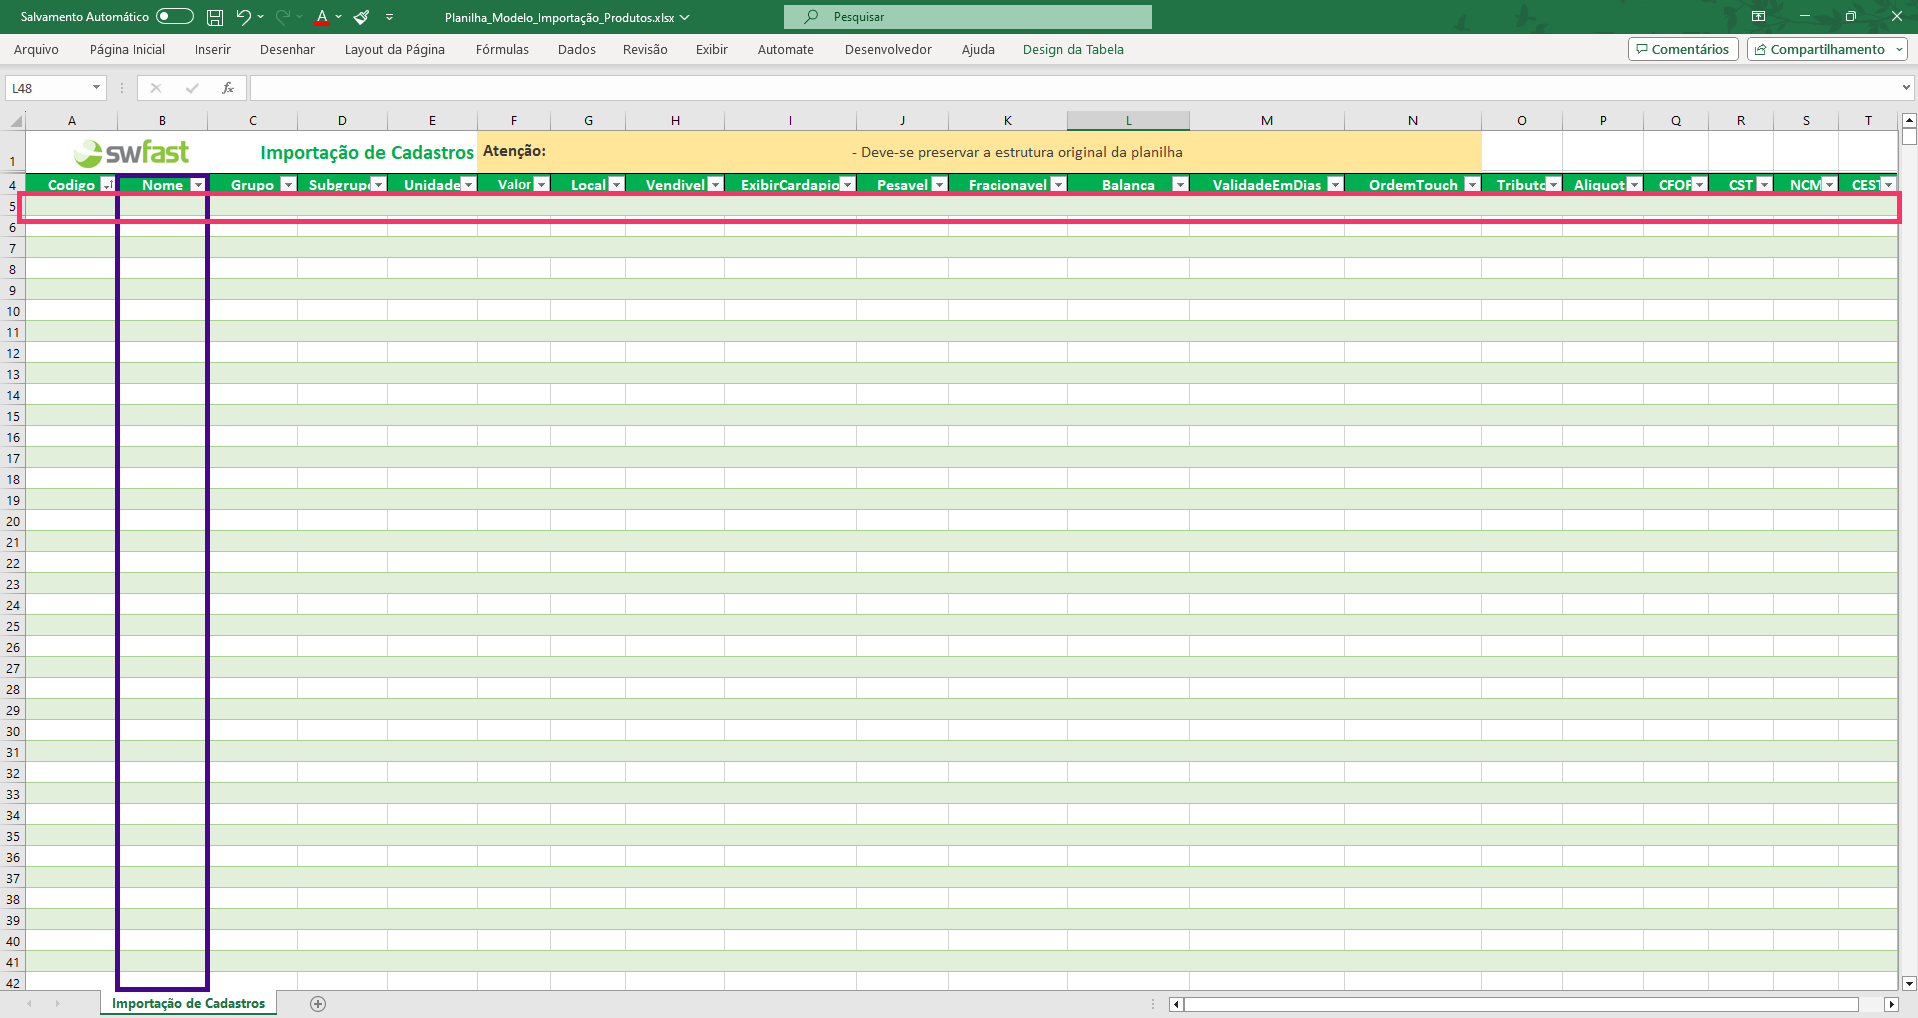Viewport: 1918px width, 1018px height.
Task: Click the Save icon in title bar
Action: 215,17
